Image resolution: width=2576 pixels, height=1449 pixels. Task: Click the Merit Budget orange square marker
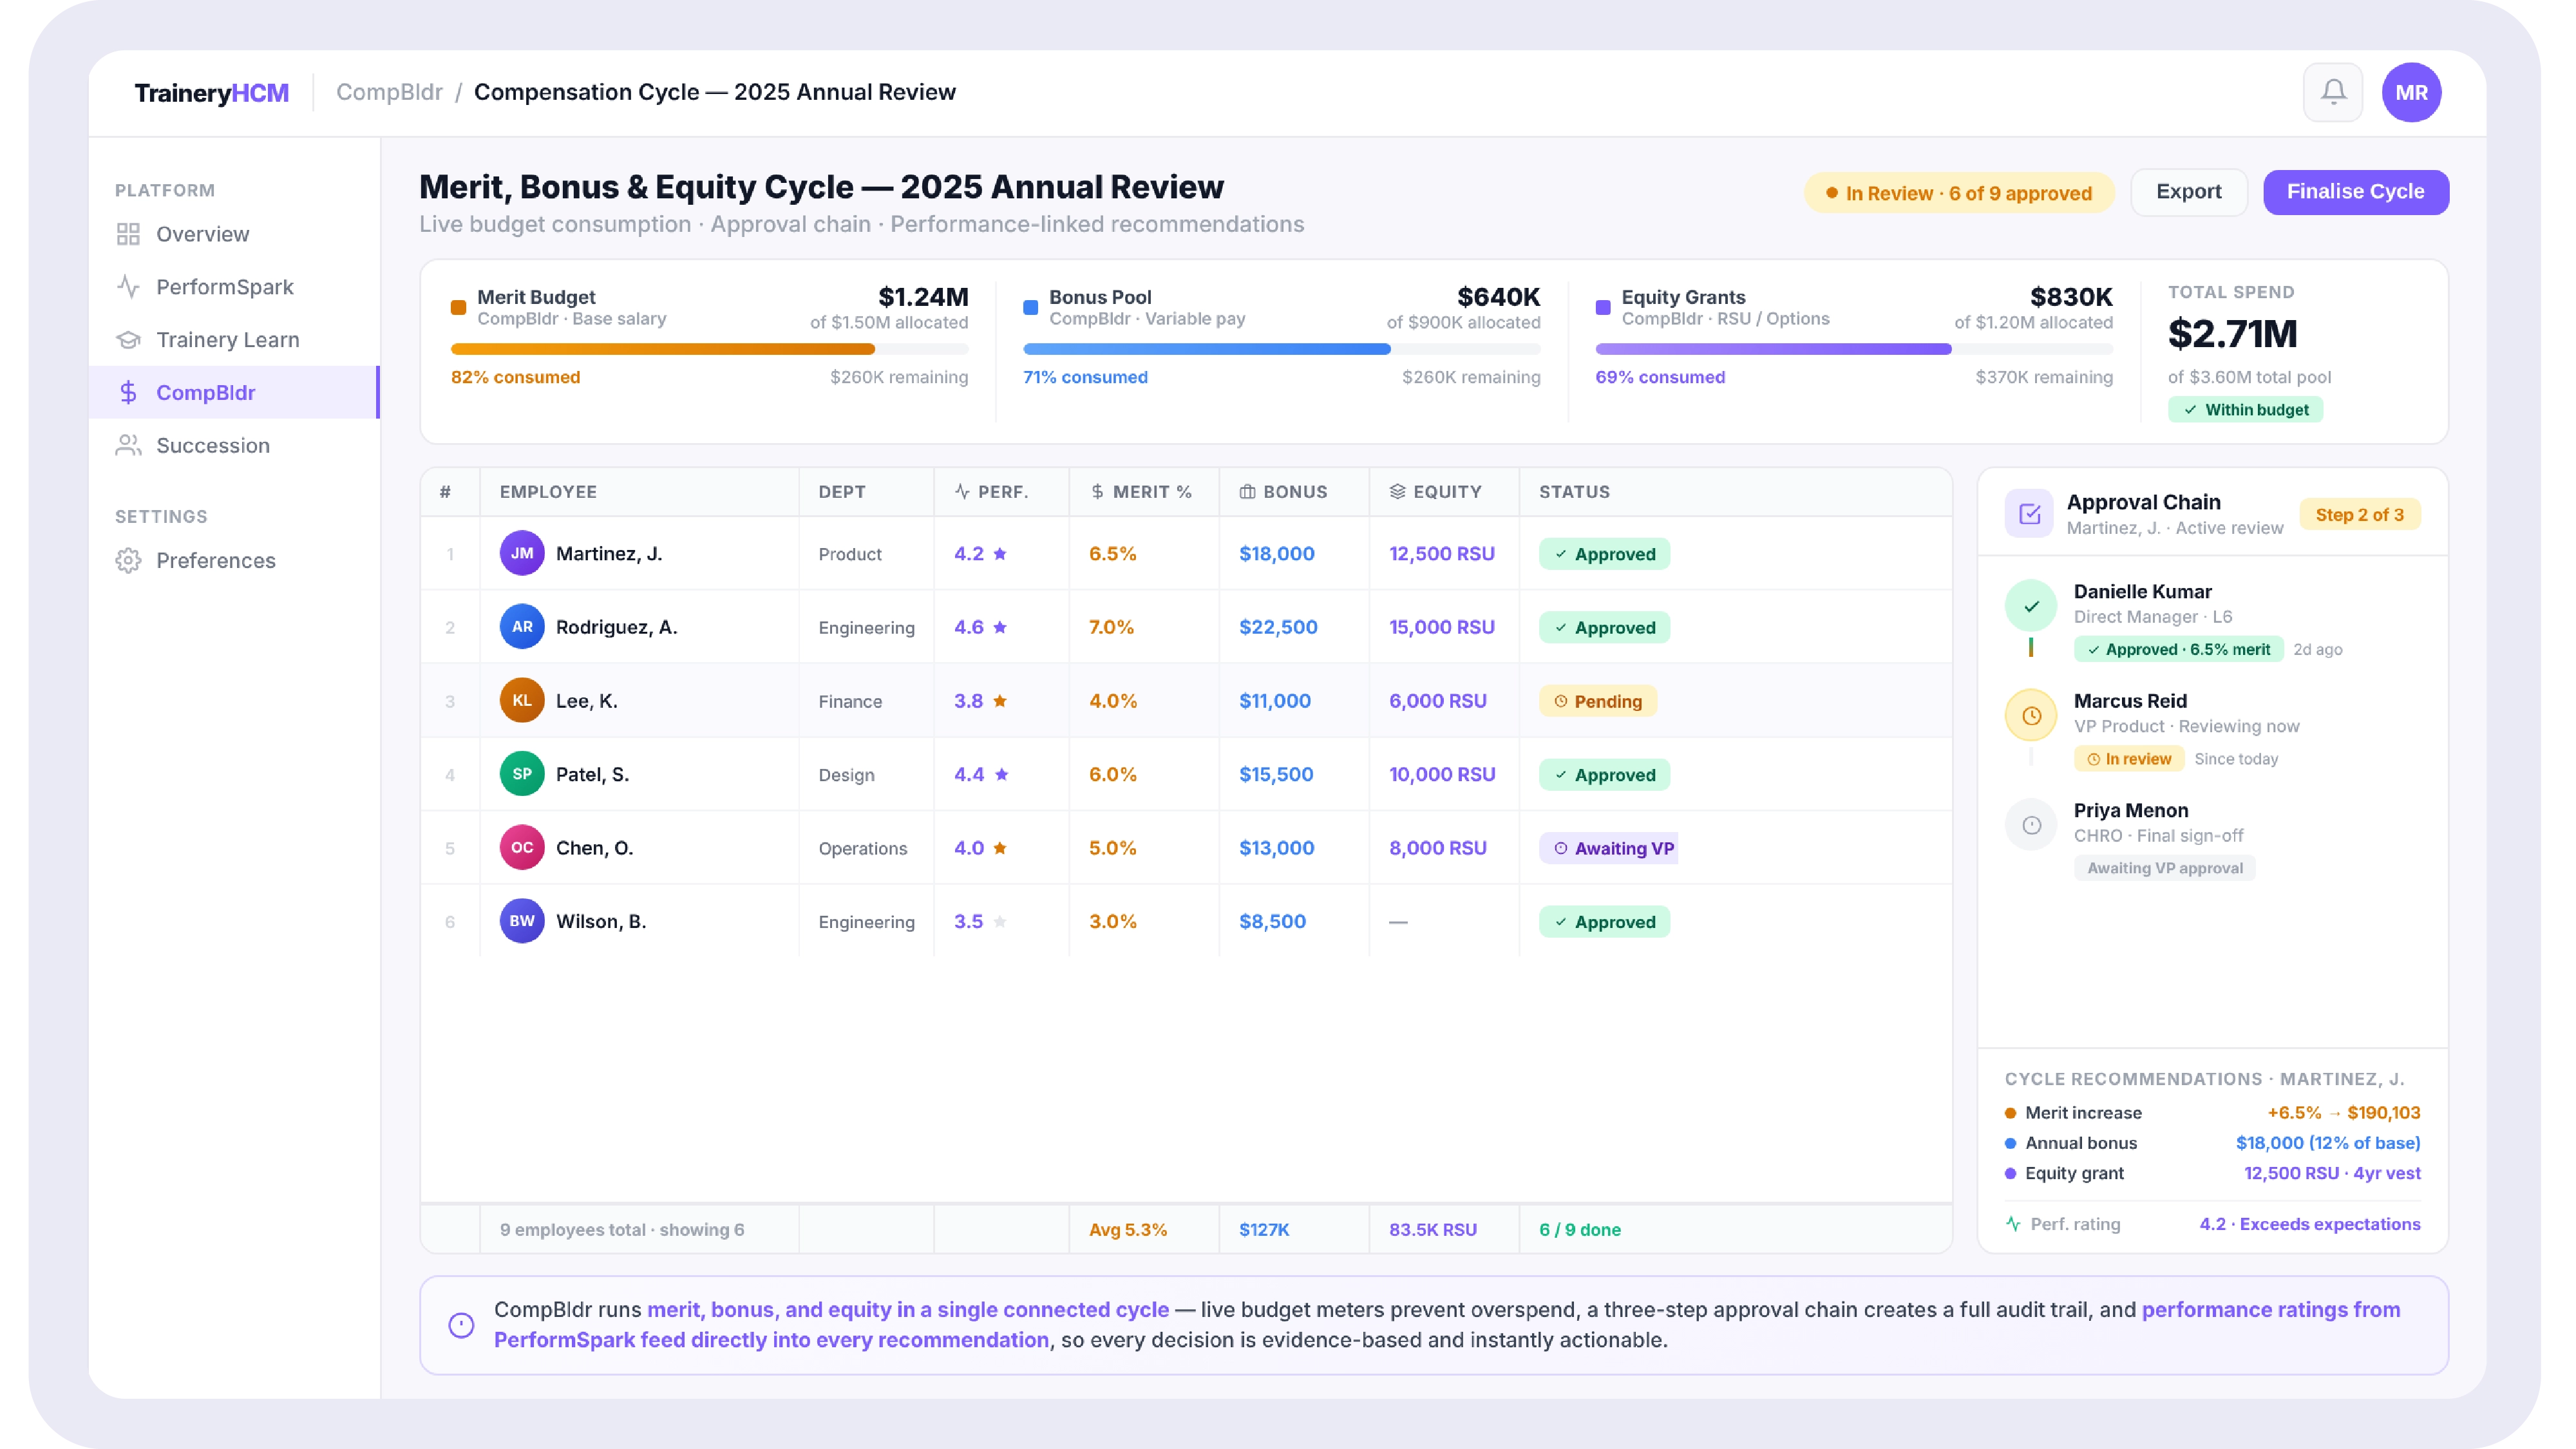point(458,307)
